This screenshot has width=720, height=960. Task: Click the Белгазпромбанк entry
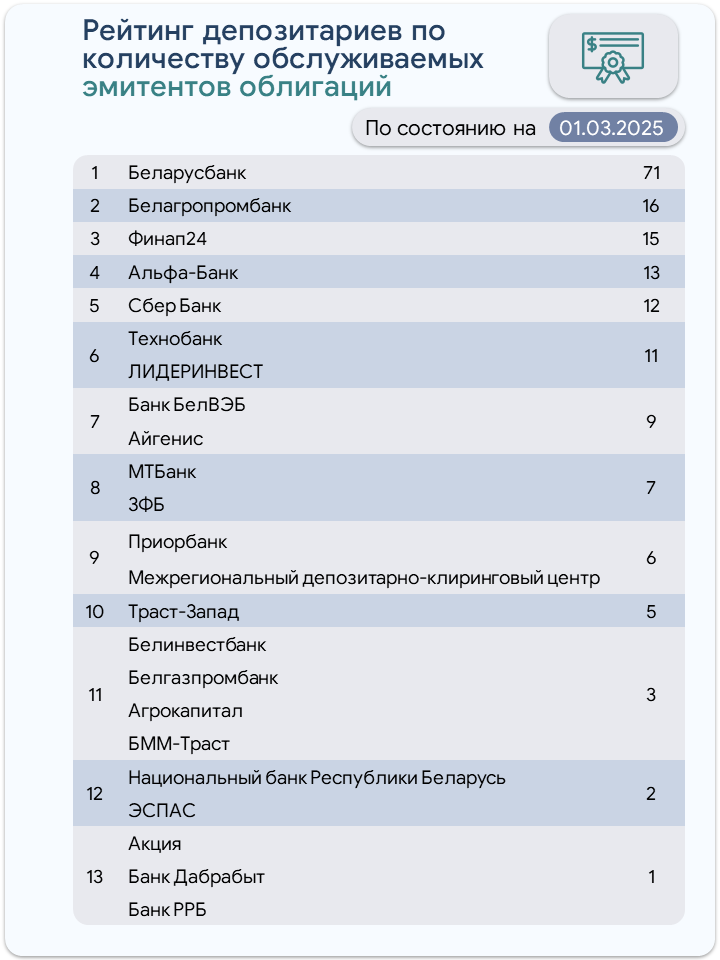point(203,678)
